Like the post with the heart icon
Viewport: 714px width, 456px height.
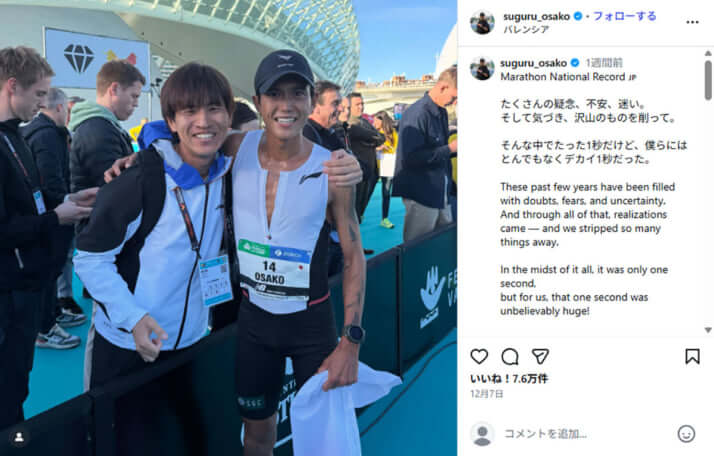pos(479,356)
